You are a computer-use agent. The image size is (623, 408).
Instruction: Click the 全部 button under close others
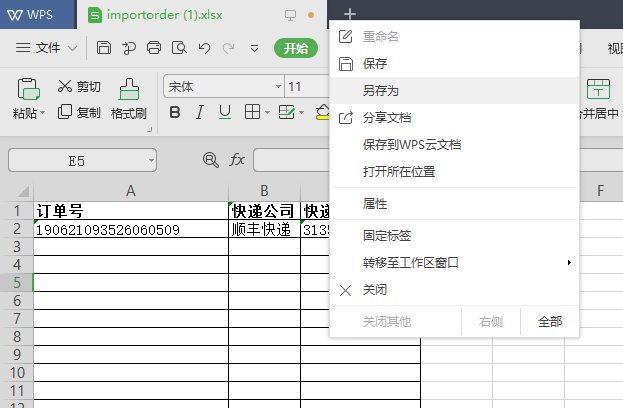[x=549, y=321]
